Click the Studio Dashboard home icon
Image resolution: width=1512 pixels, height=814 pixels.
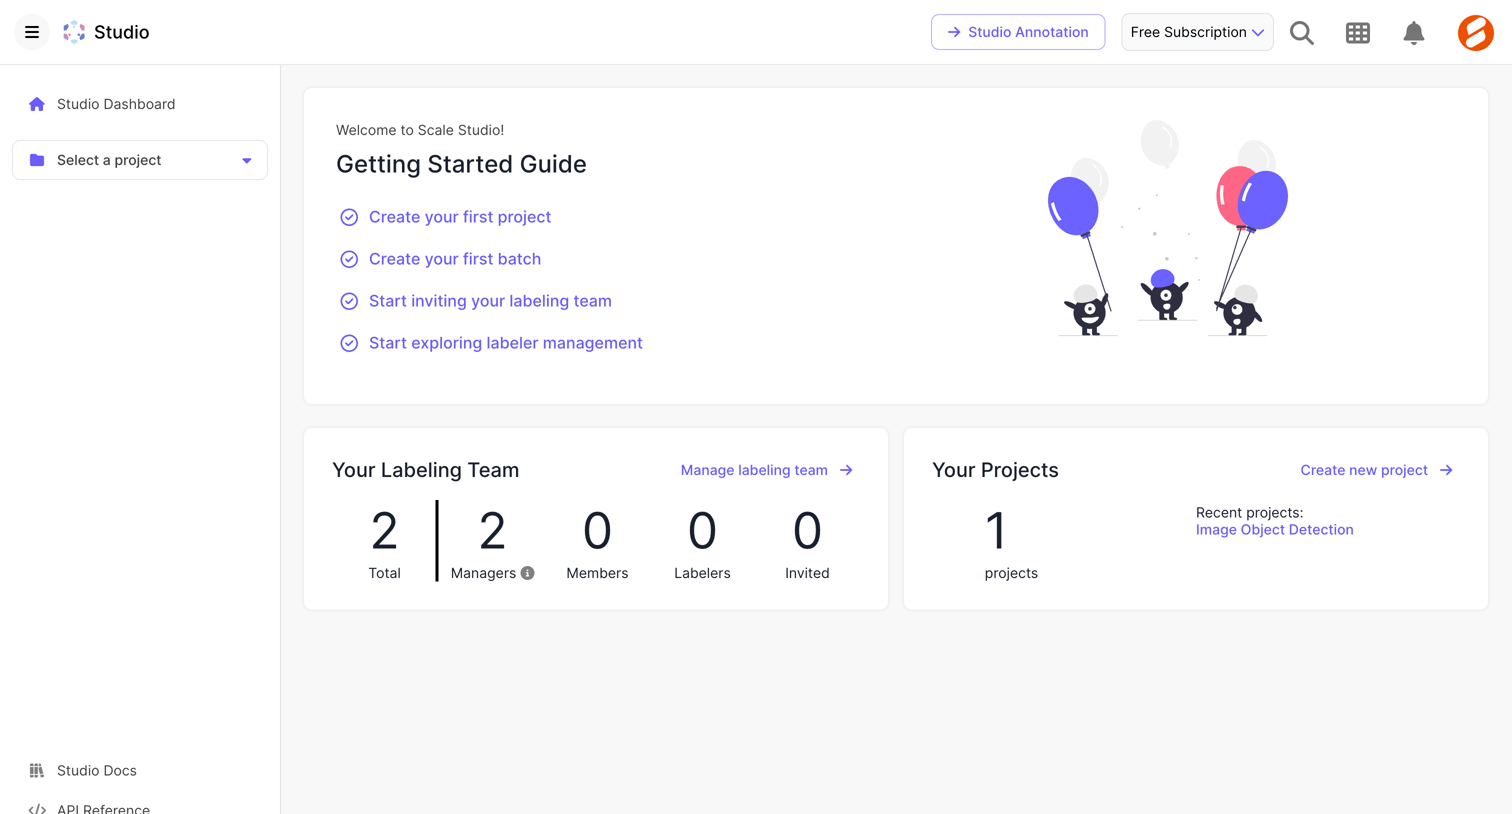tap(37, 104)
